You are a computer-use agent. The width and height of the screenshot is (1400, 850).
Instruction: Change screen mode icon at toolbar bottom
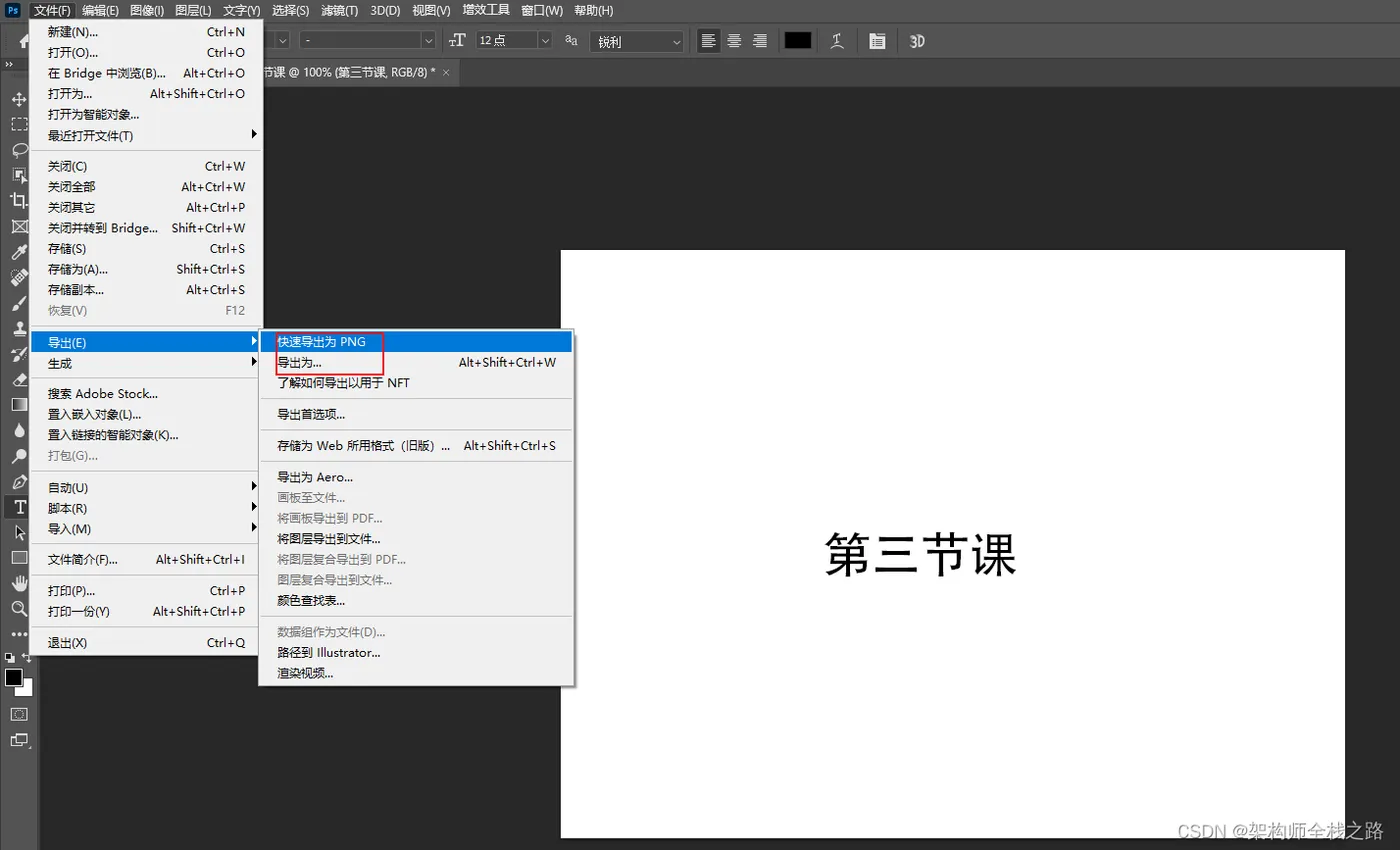click(x=19, y=741)
